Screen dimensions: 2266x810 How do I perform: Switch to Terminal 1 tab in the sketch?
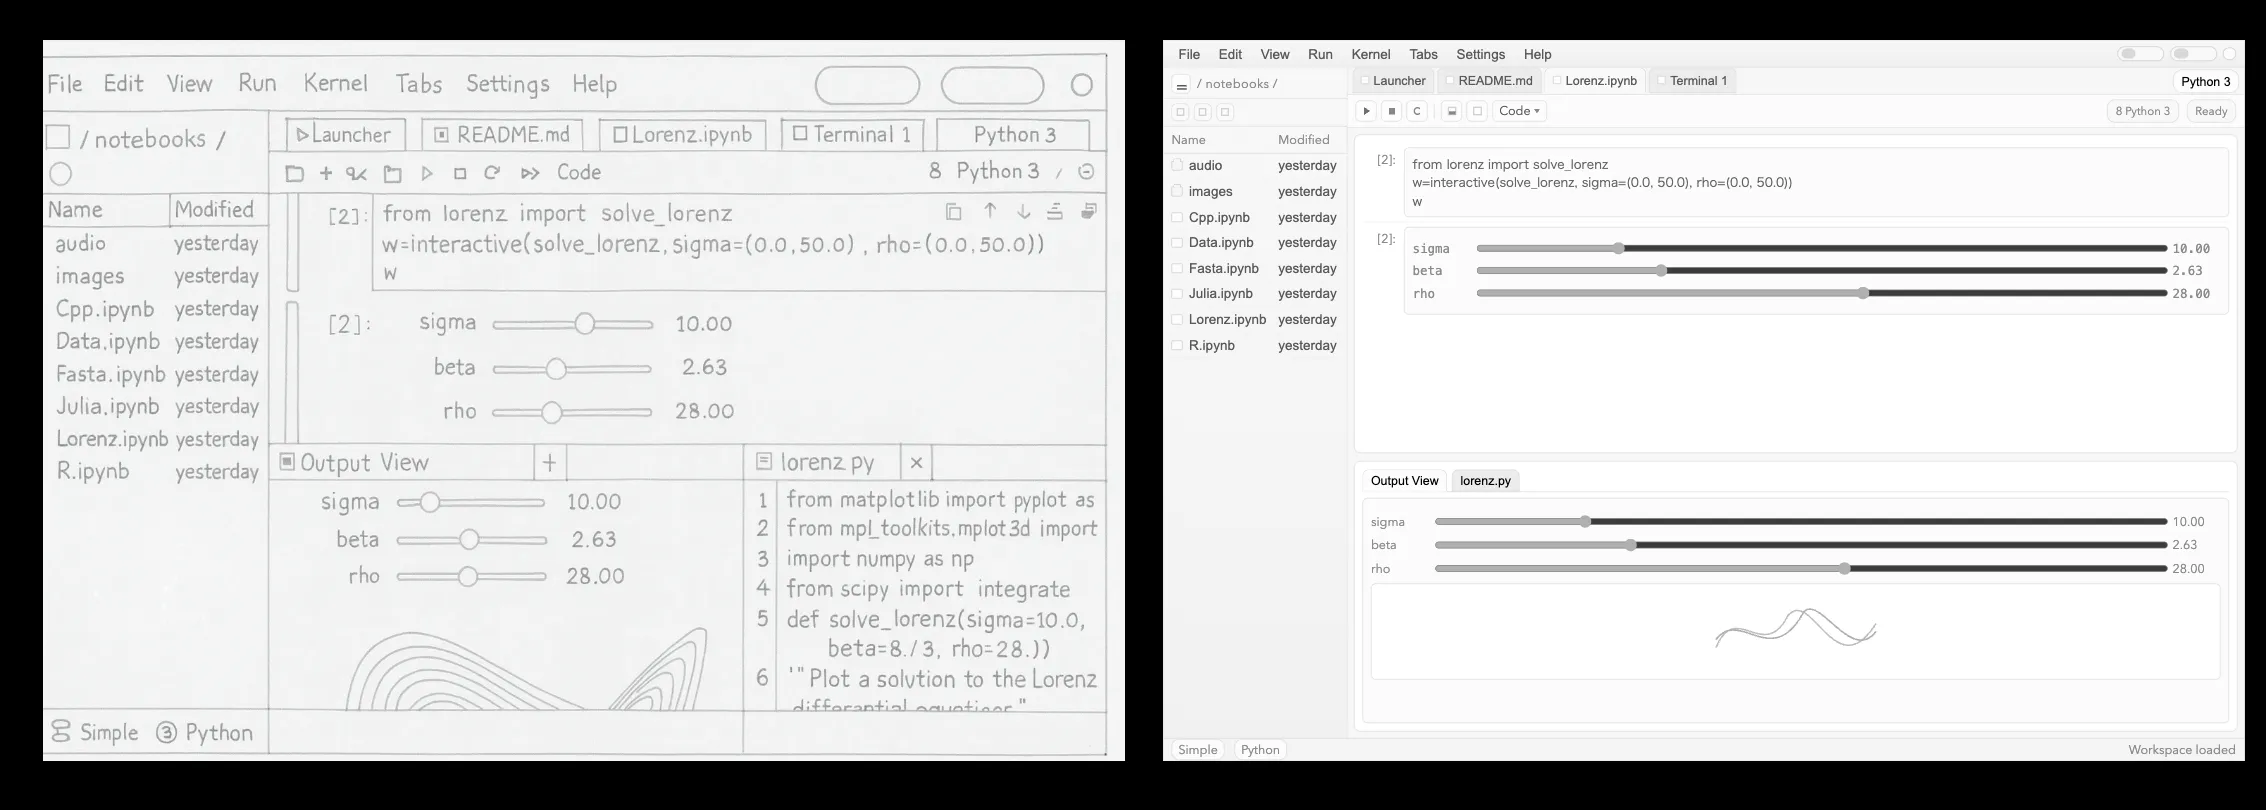(x=852, y=135)
